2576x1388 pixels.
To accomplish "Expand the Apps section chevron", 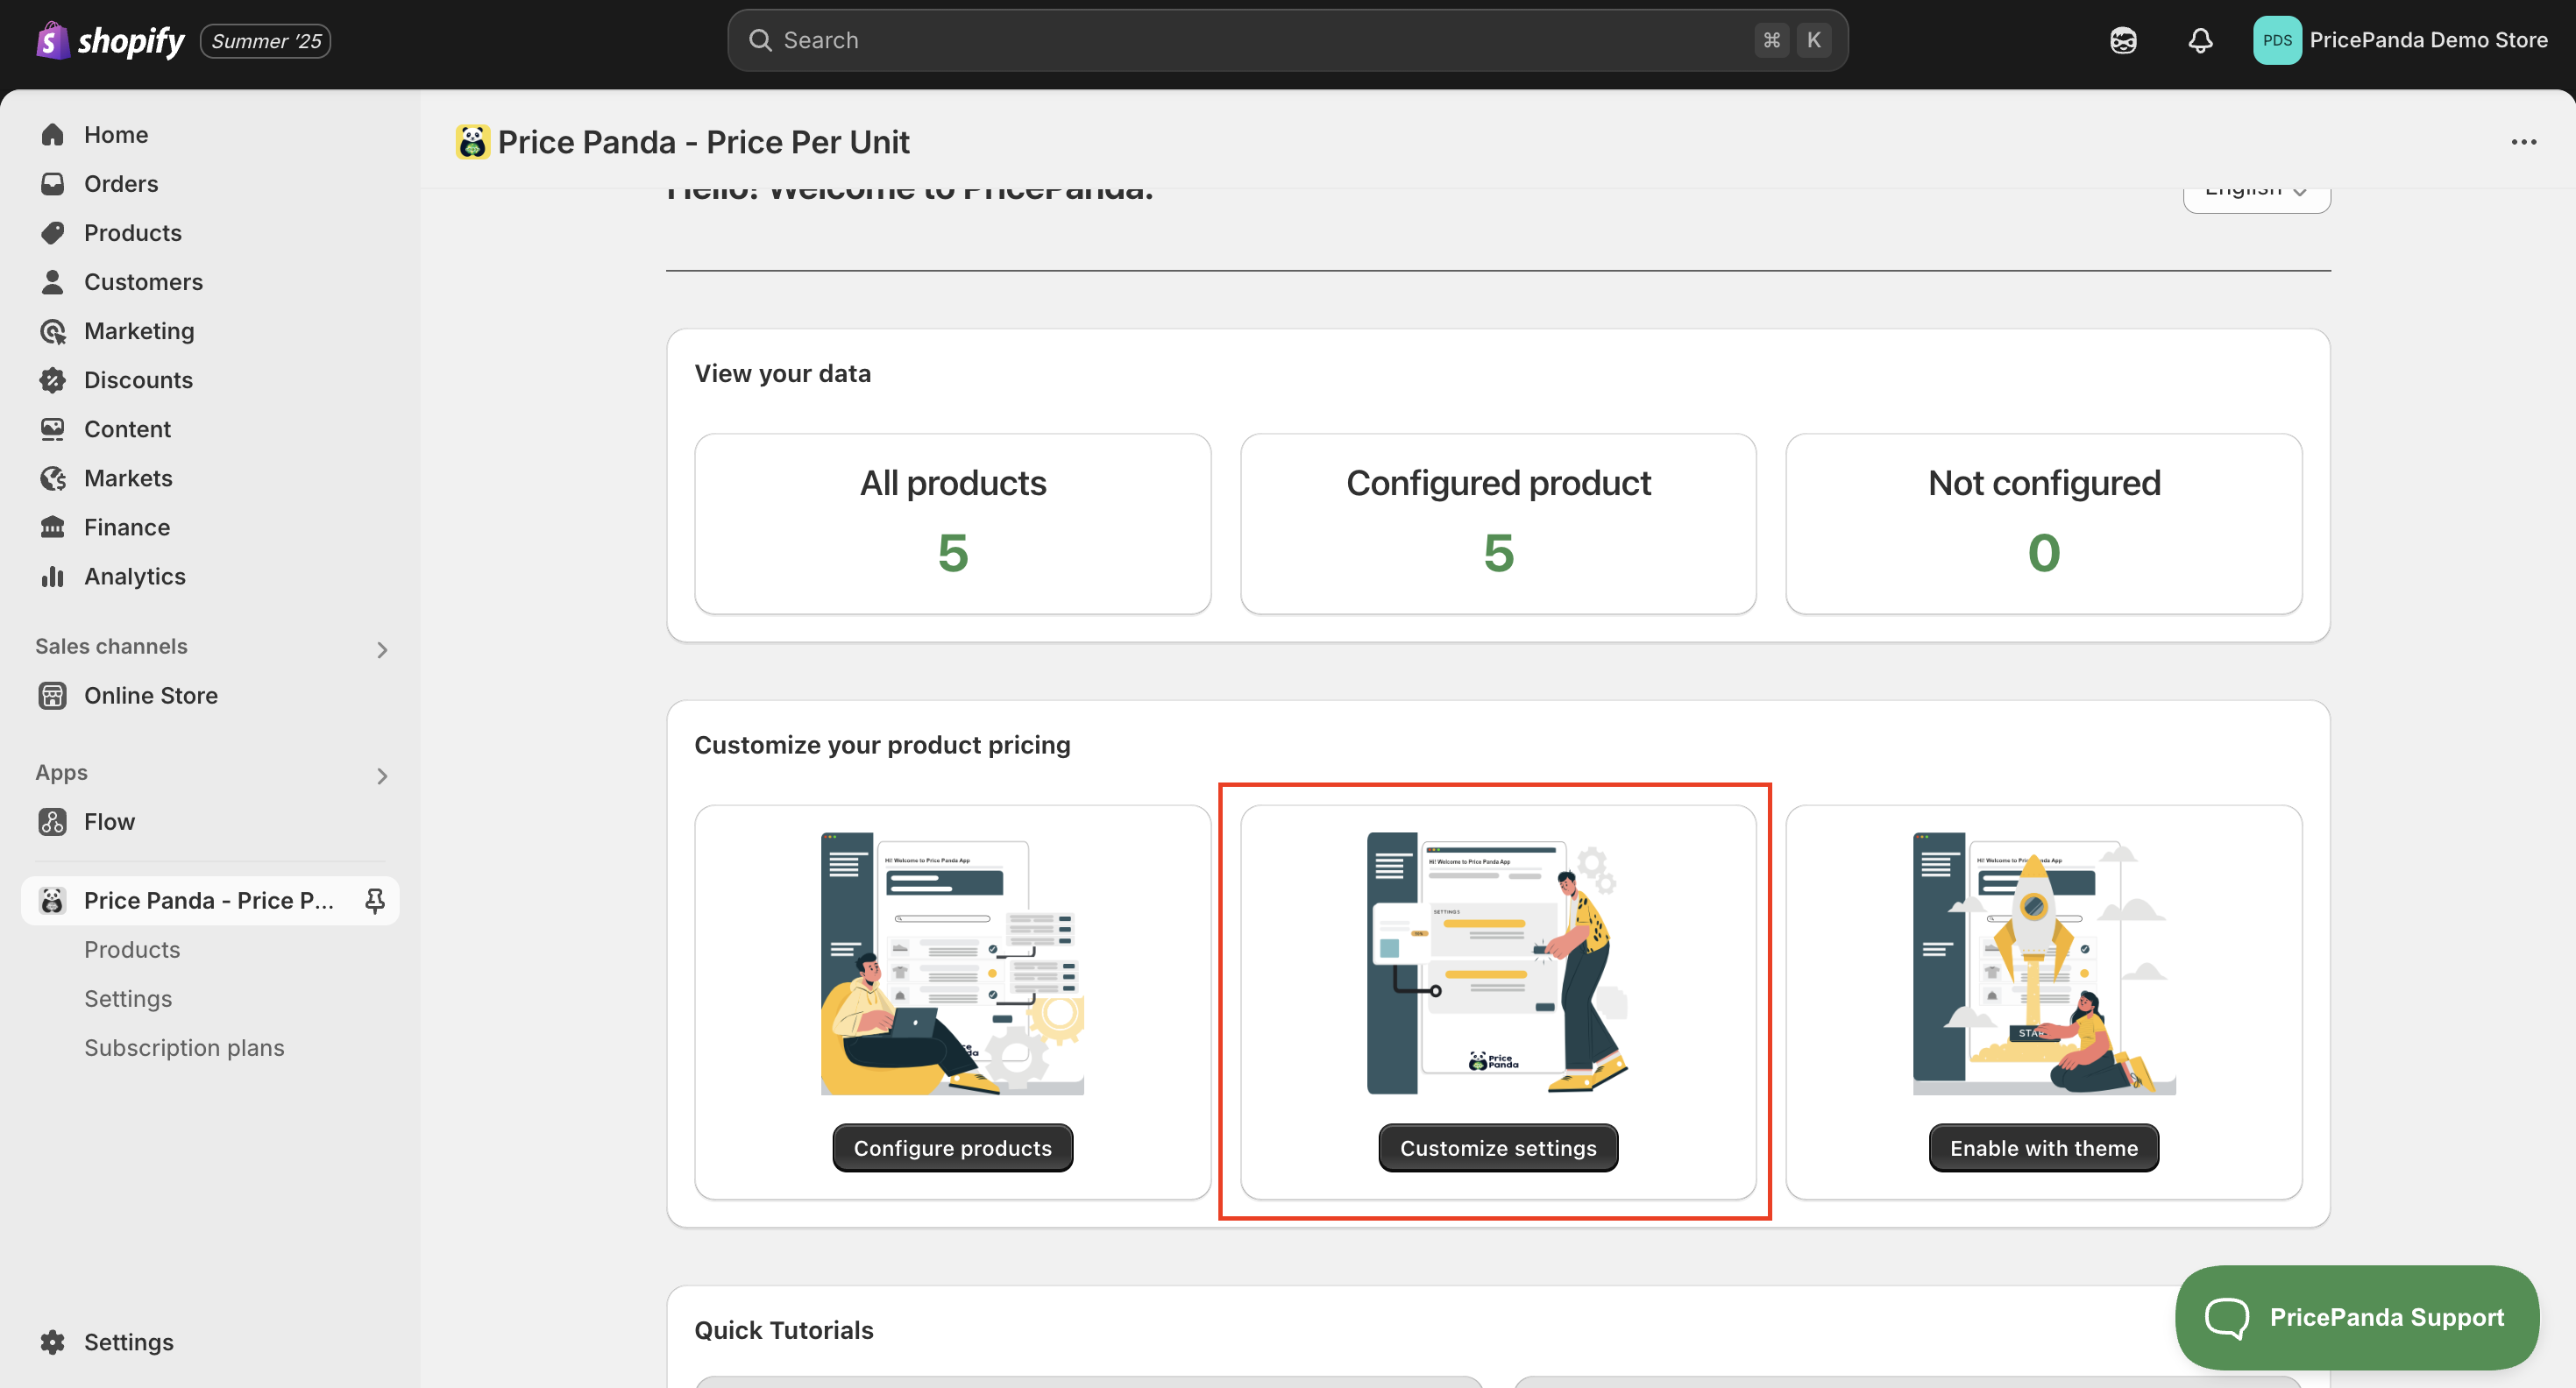I will [x=382, y=776].
